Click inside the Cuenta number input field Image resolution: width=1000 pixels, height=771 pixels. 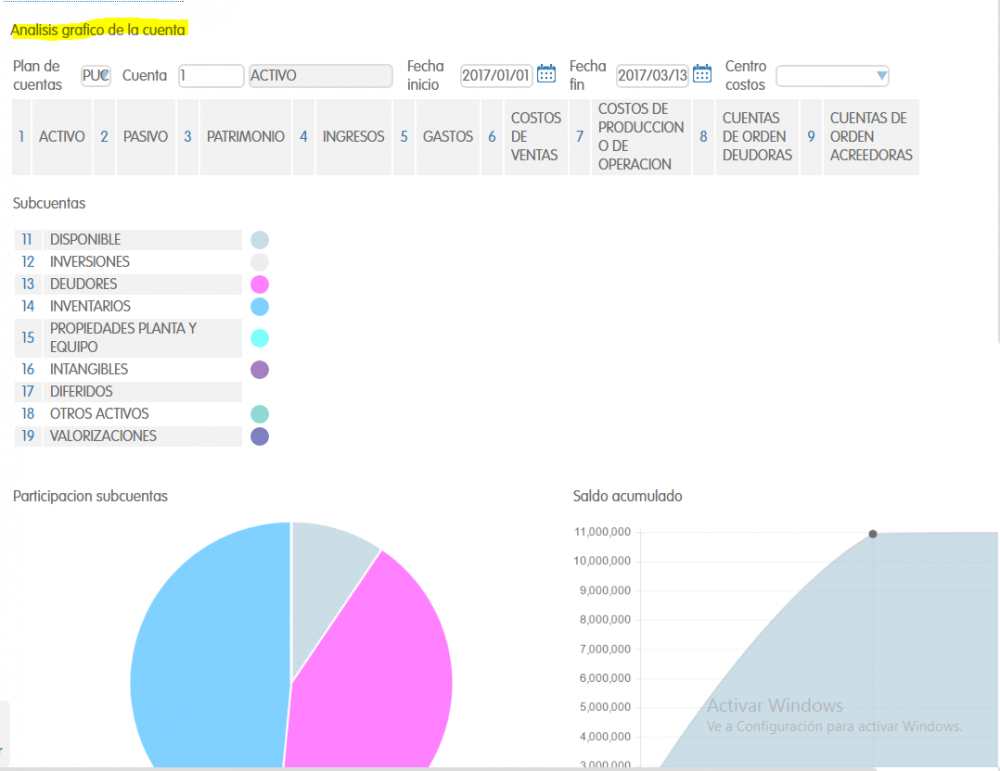click(210, 75)
